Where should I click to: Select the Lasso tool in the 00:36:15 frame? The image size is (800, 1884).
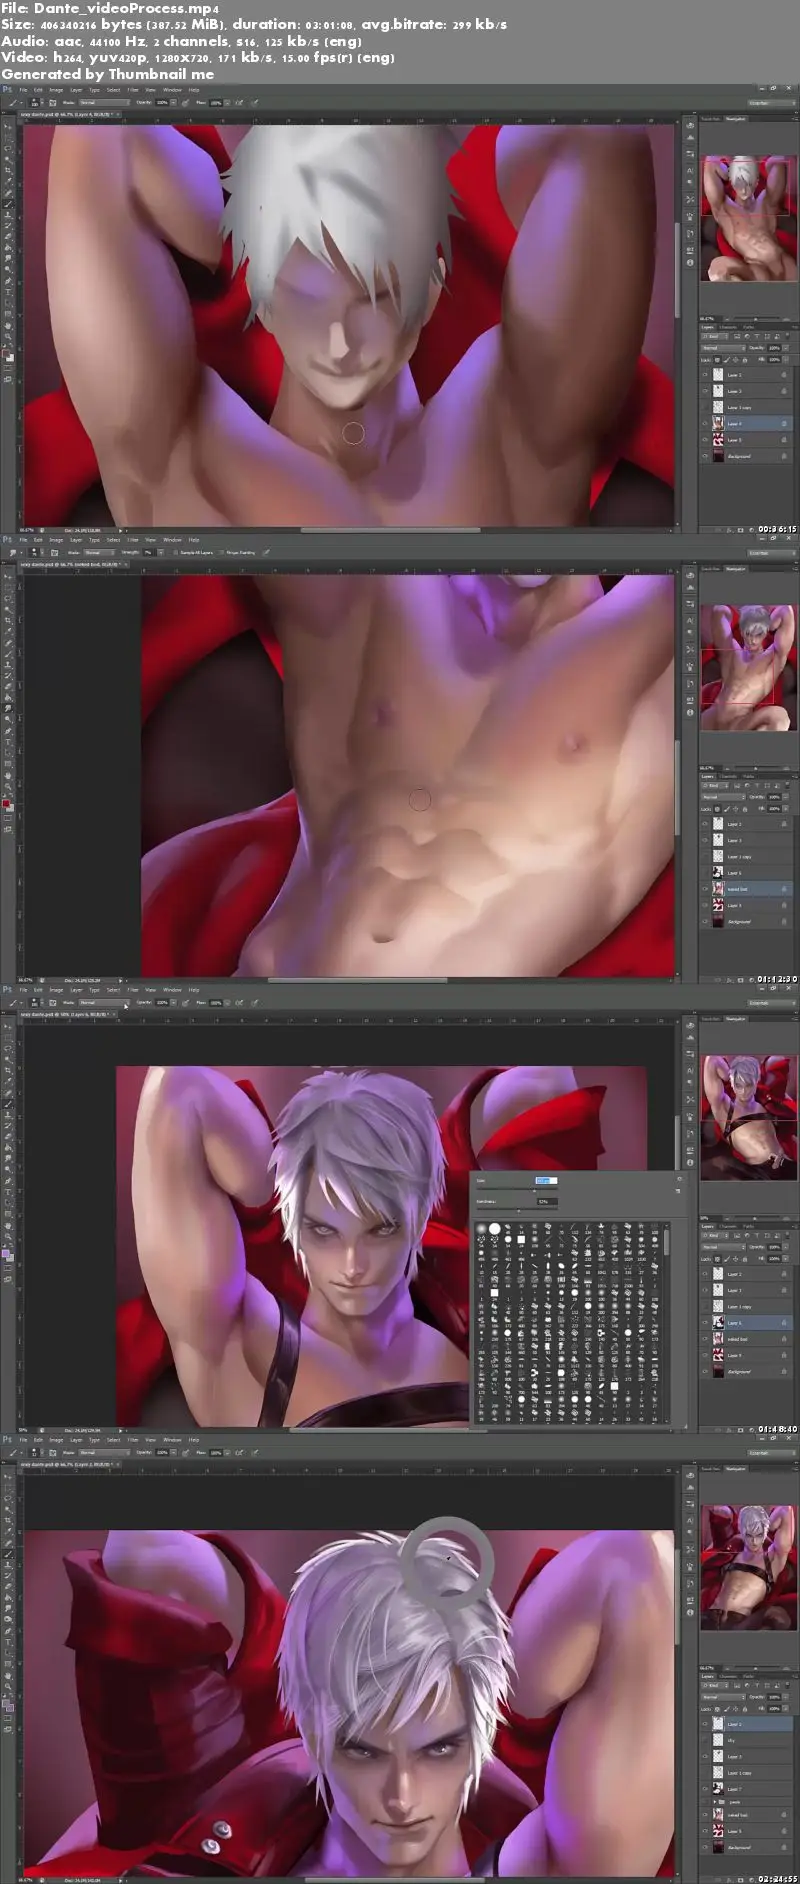[8, 149]
